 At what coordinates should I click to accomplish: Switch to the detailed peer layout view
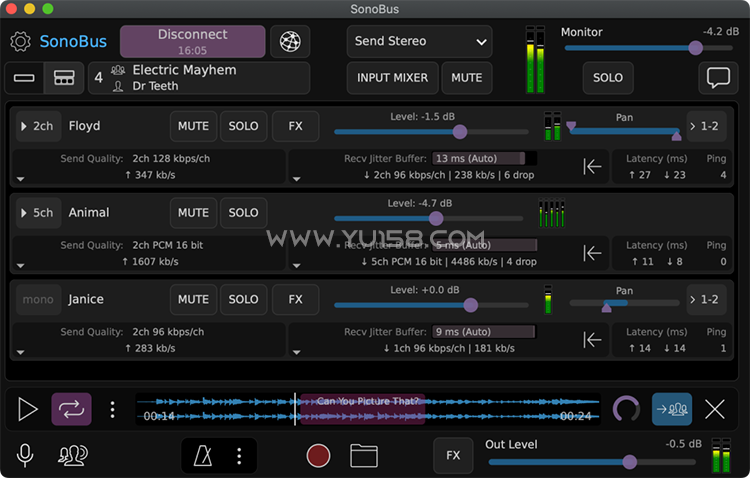(x=64, y=78)
